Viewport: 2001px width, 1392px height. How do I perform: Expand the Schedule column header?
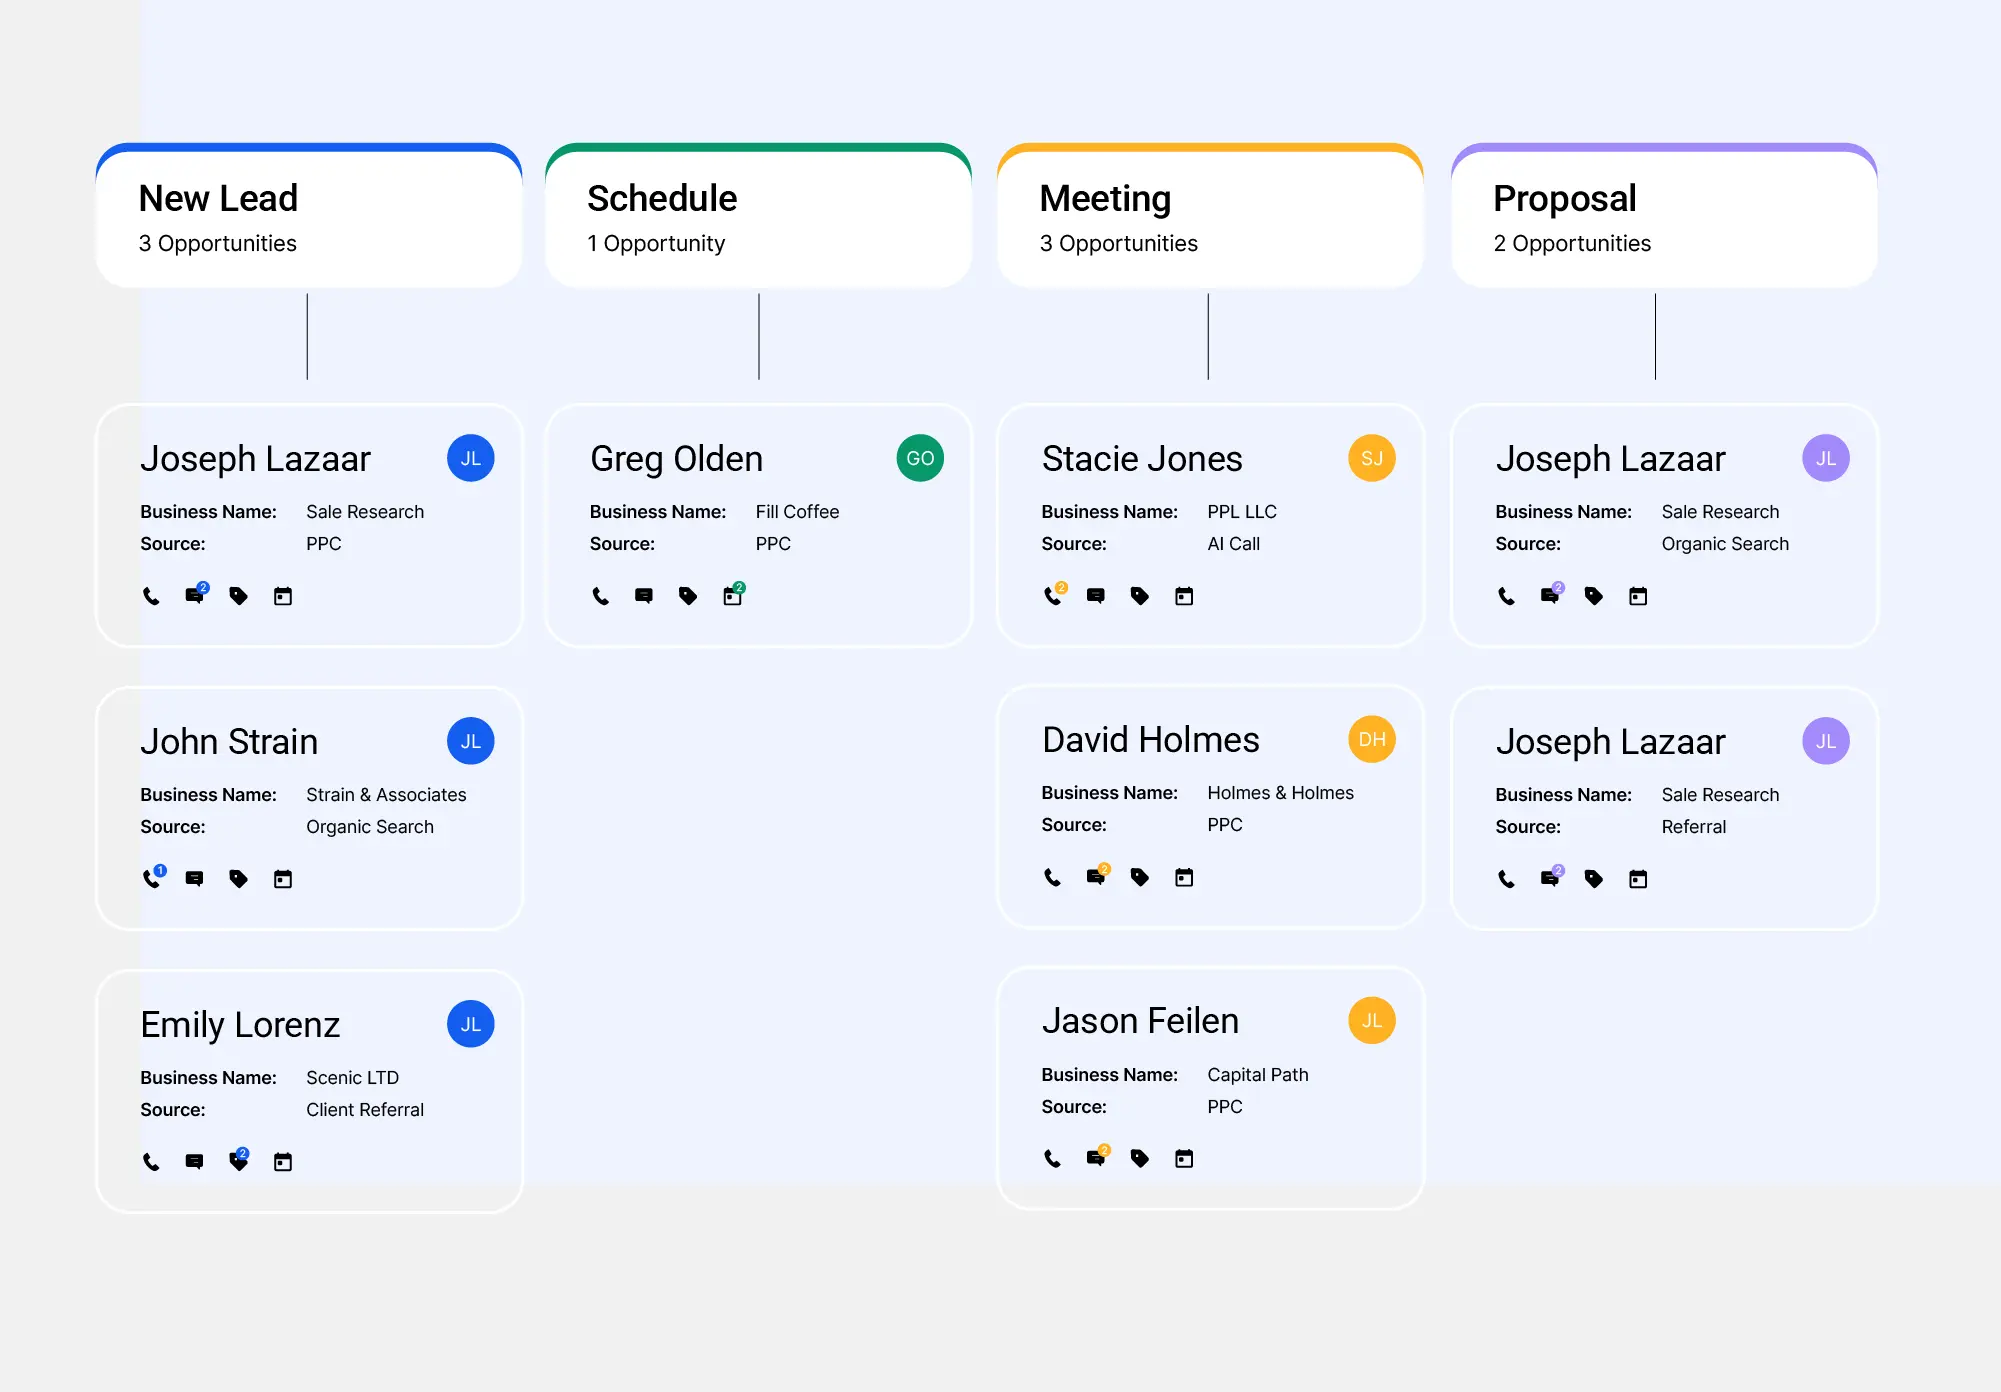(x=758, y=213)
